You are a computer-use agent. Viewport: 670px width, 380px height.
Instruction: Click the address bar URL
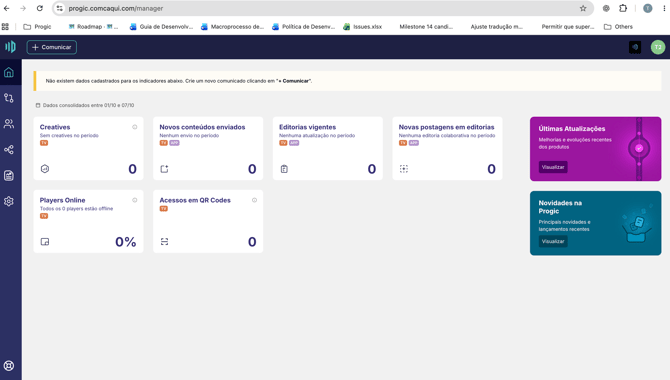click(116, 8)
